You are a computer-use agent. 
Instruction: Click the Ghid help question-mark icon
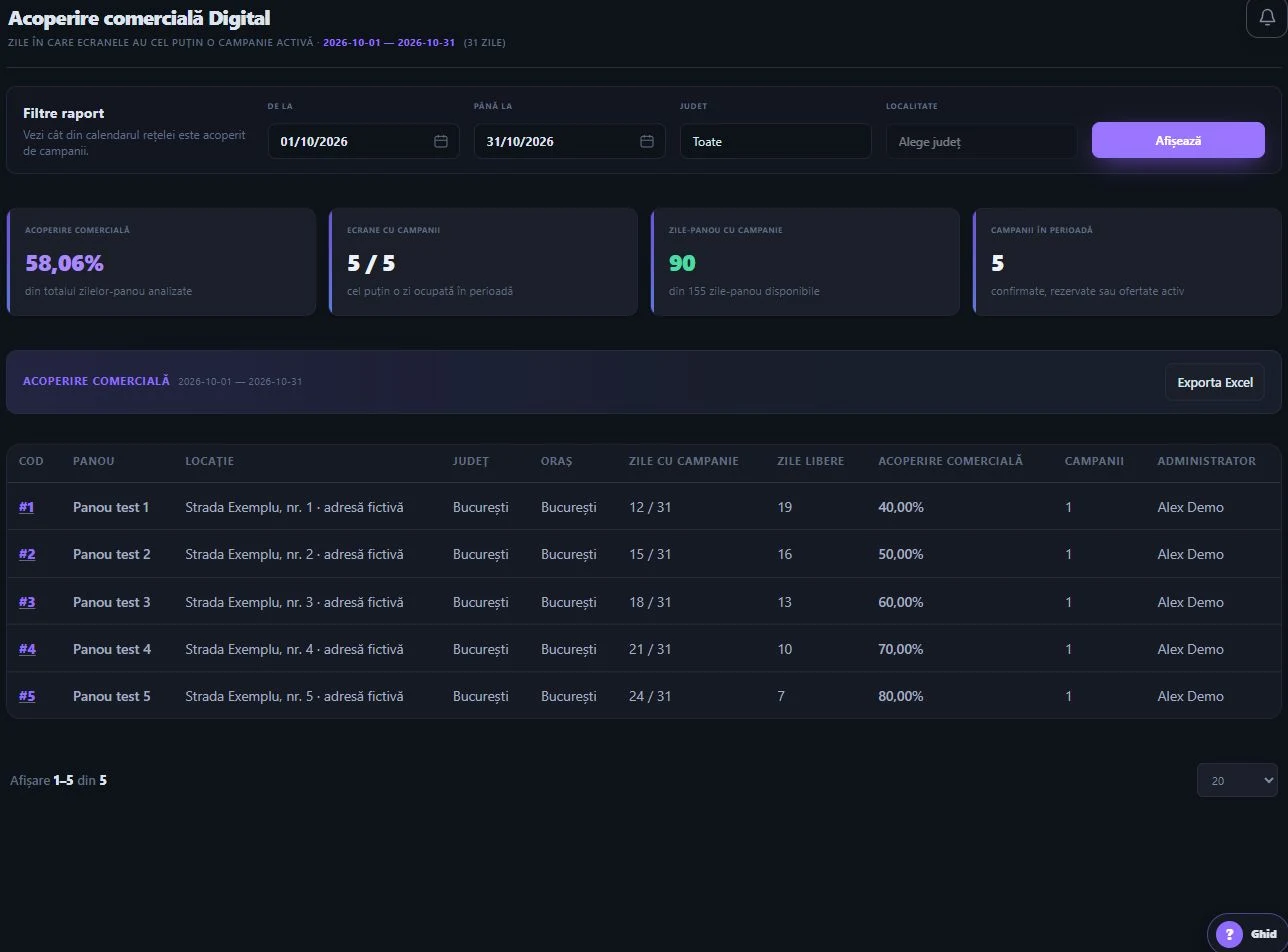1229,934
